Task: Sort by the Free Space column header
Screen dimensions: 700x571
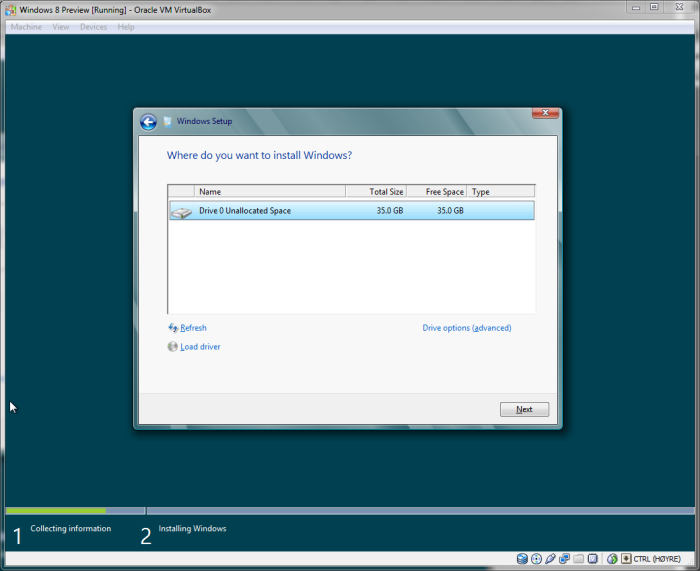Action: [x=436, y=192]
